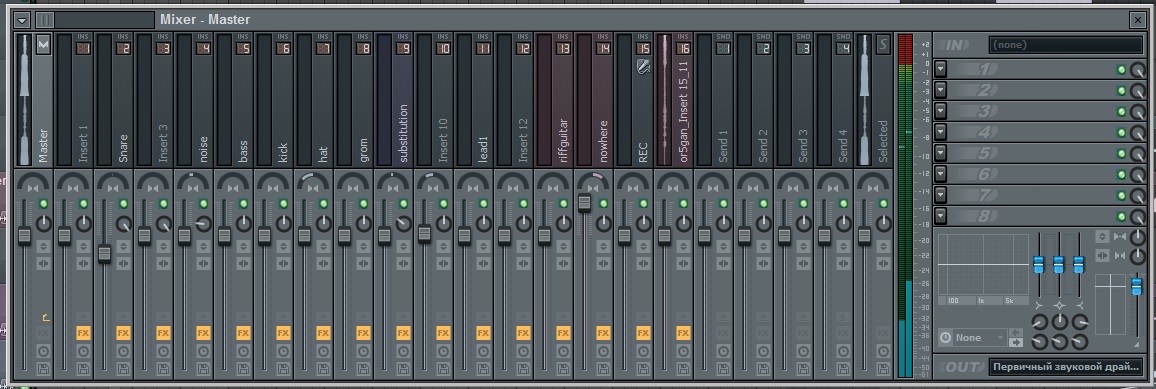
Task: Click the Snare track volume fader handle
Action: point(104,253)
